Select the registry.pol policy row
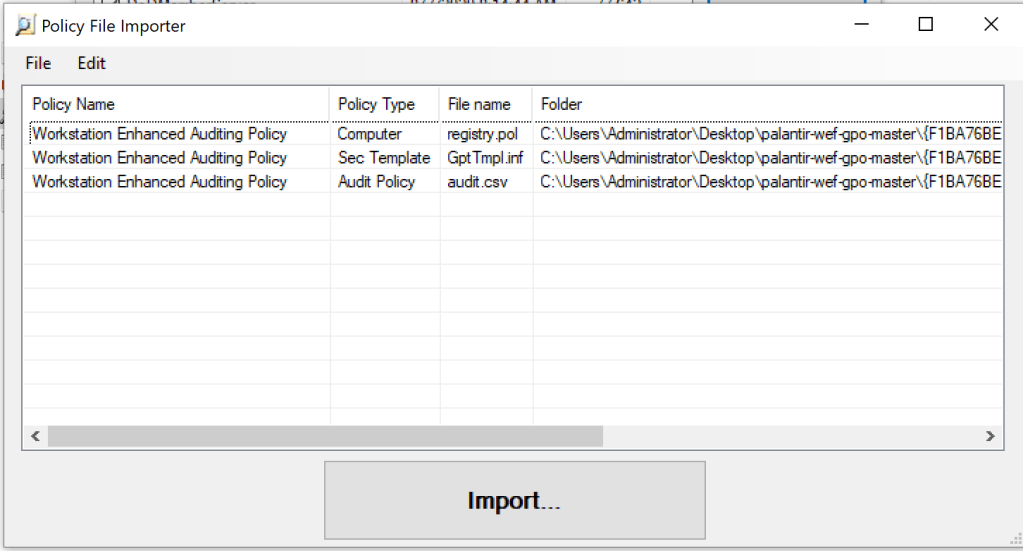Image resolution: width=1023 pixels, height=551 pixels. point(159,134)
